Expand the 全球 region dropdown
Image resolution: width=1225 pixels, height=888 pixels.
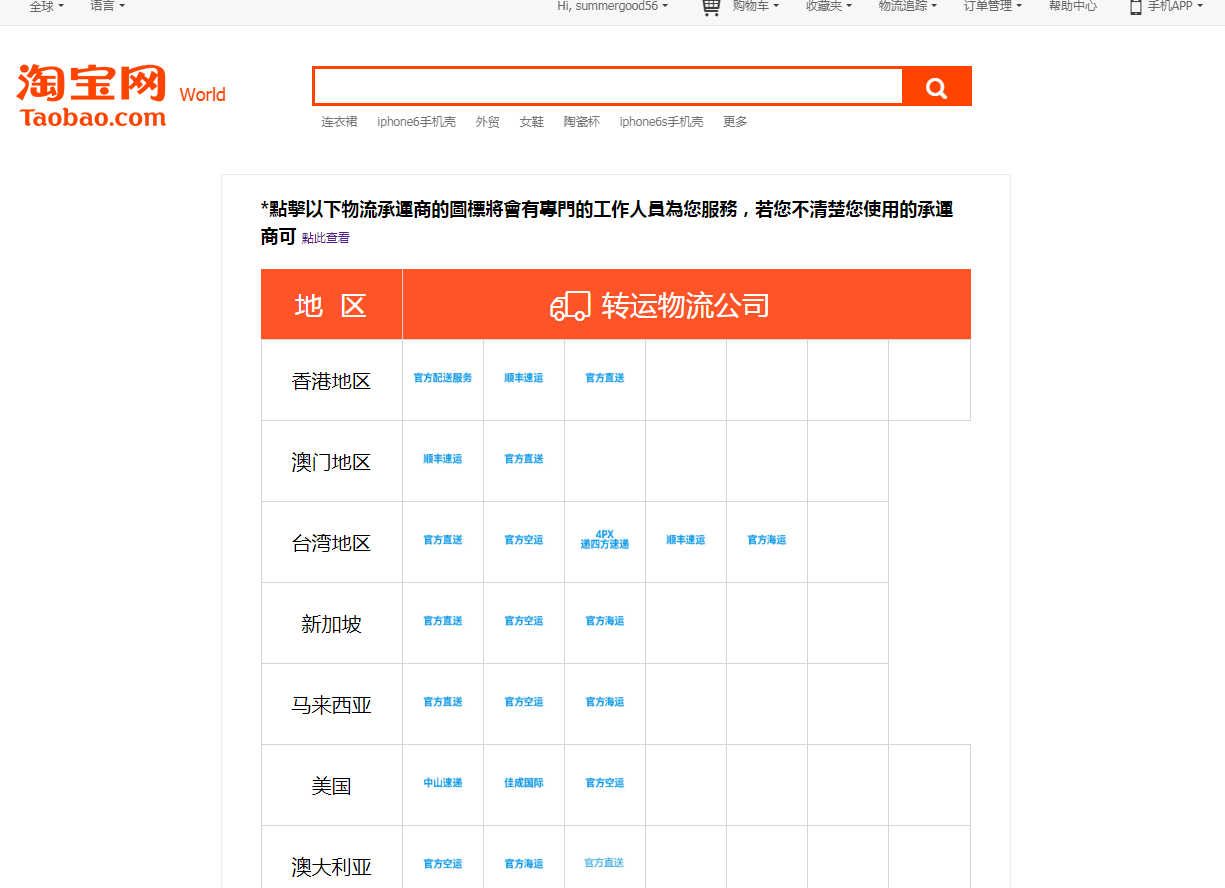[x=46, y=6]
